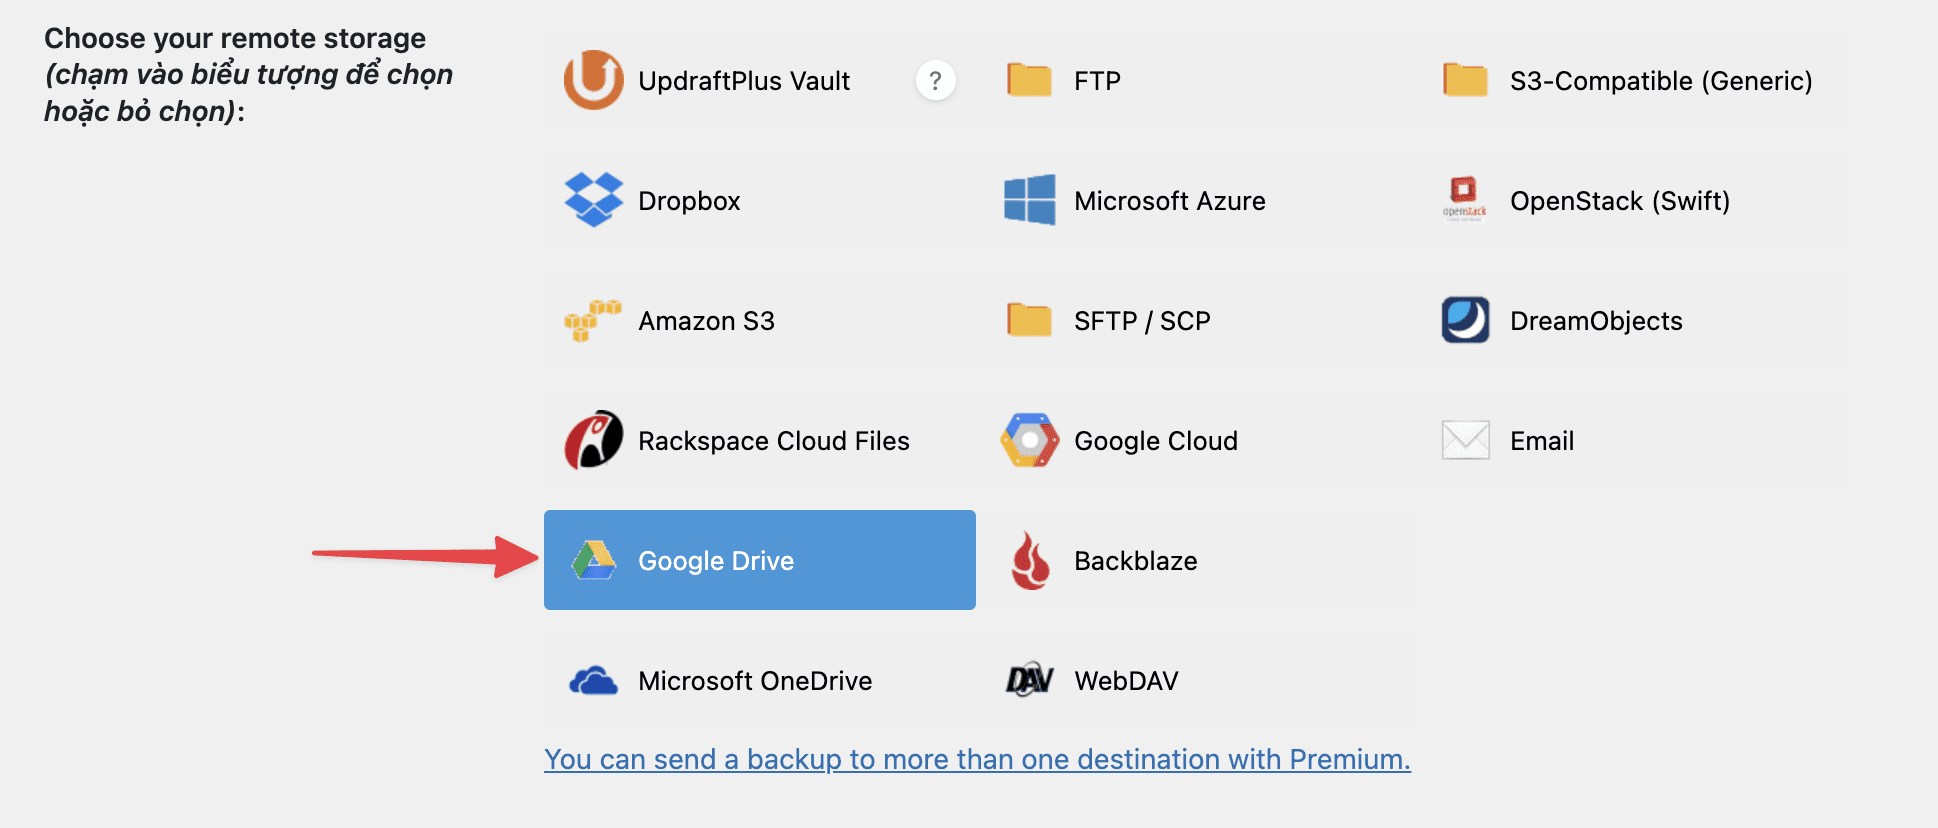The height and width of the screenshot is (828, 1938).
Task: Select FTP text label
Action: tap(1097, 81)
